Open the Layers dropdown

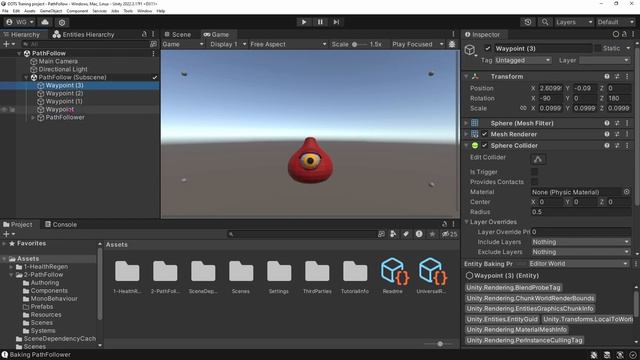574,22
